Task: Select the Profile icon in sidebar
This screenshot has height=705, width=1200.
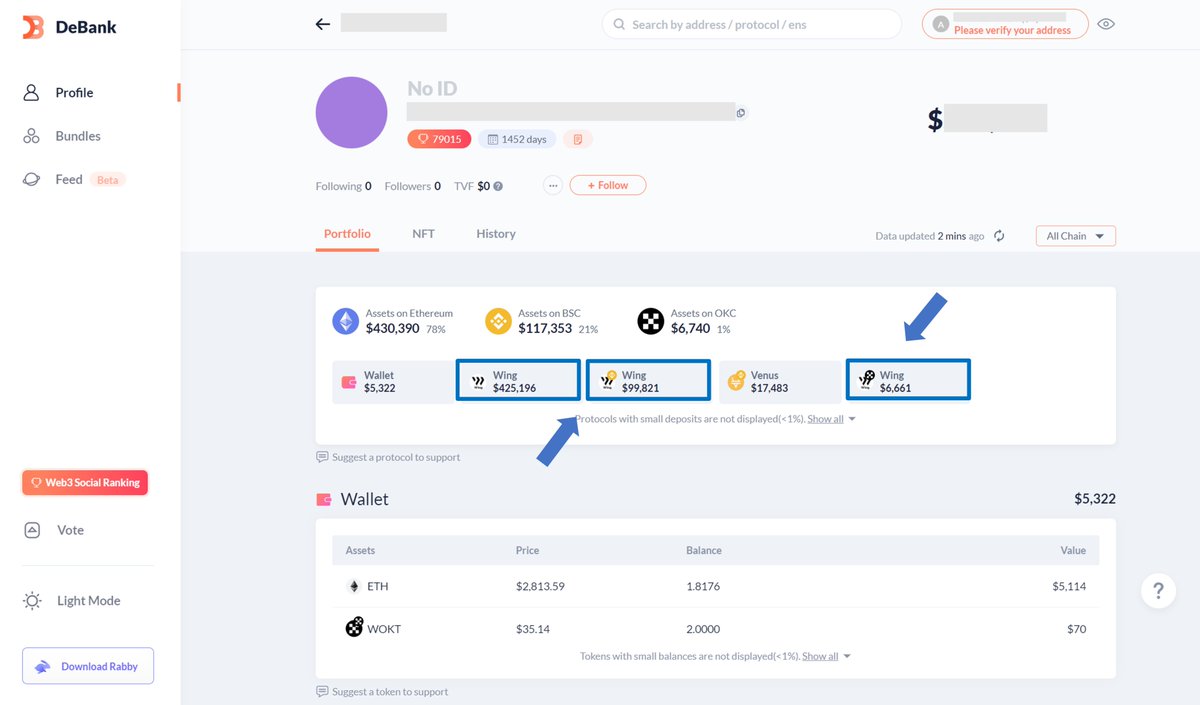Action: tap(33, 92)
